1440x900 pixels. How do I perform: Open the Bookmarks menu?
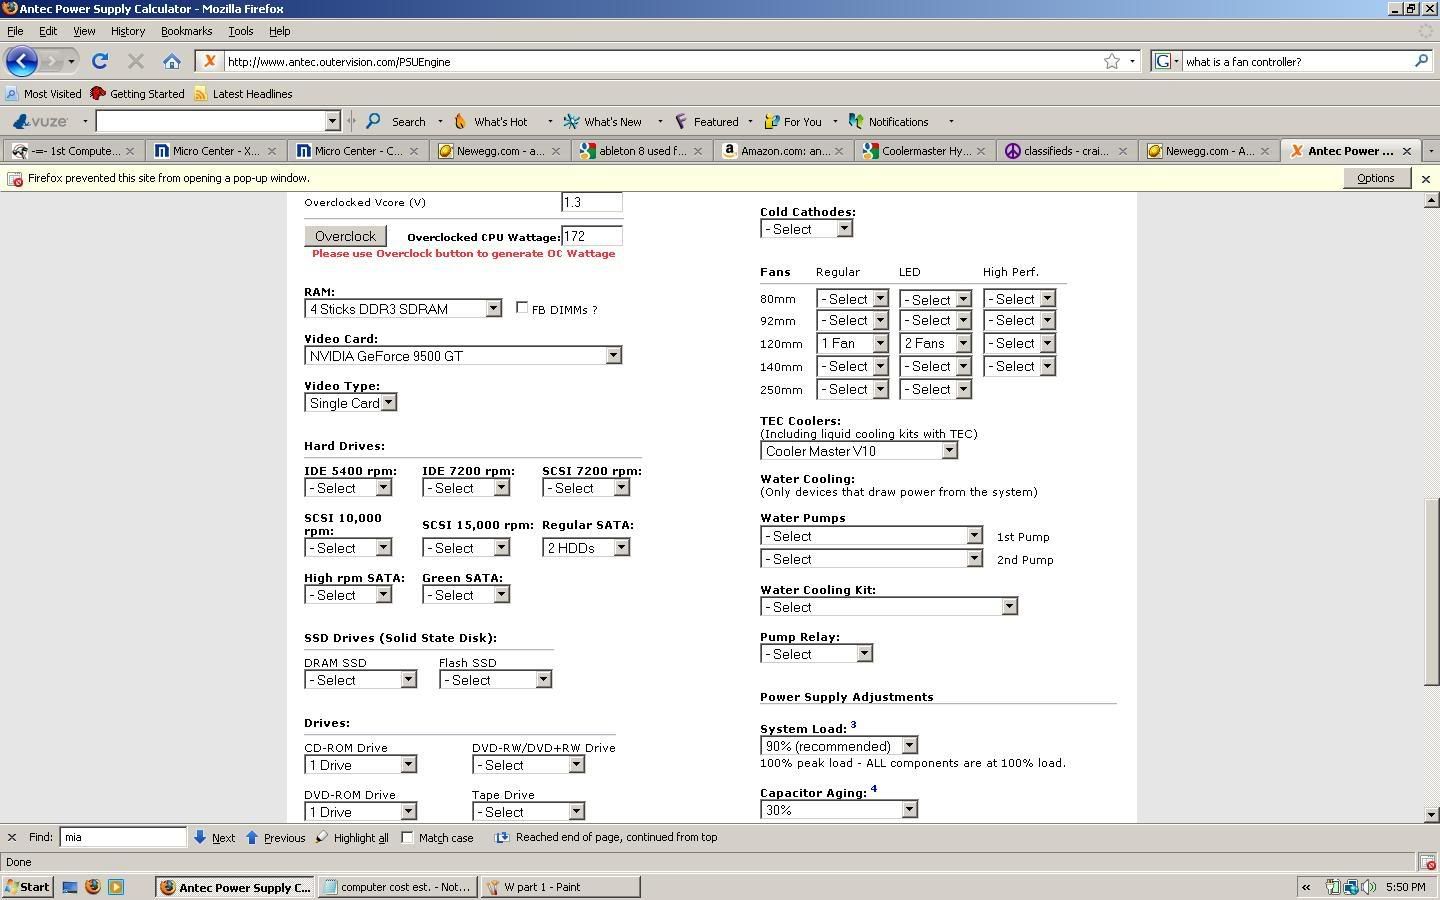186,31
